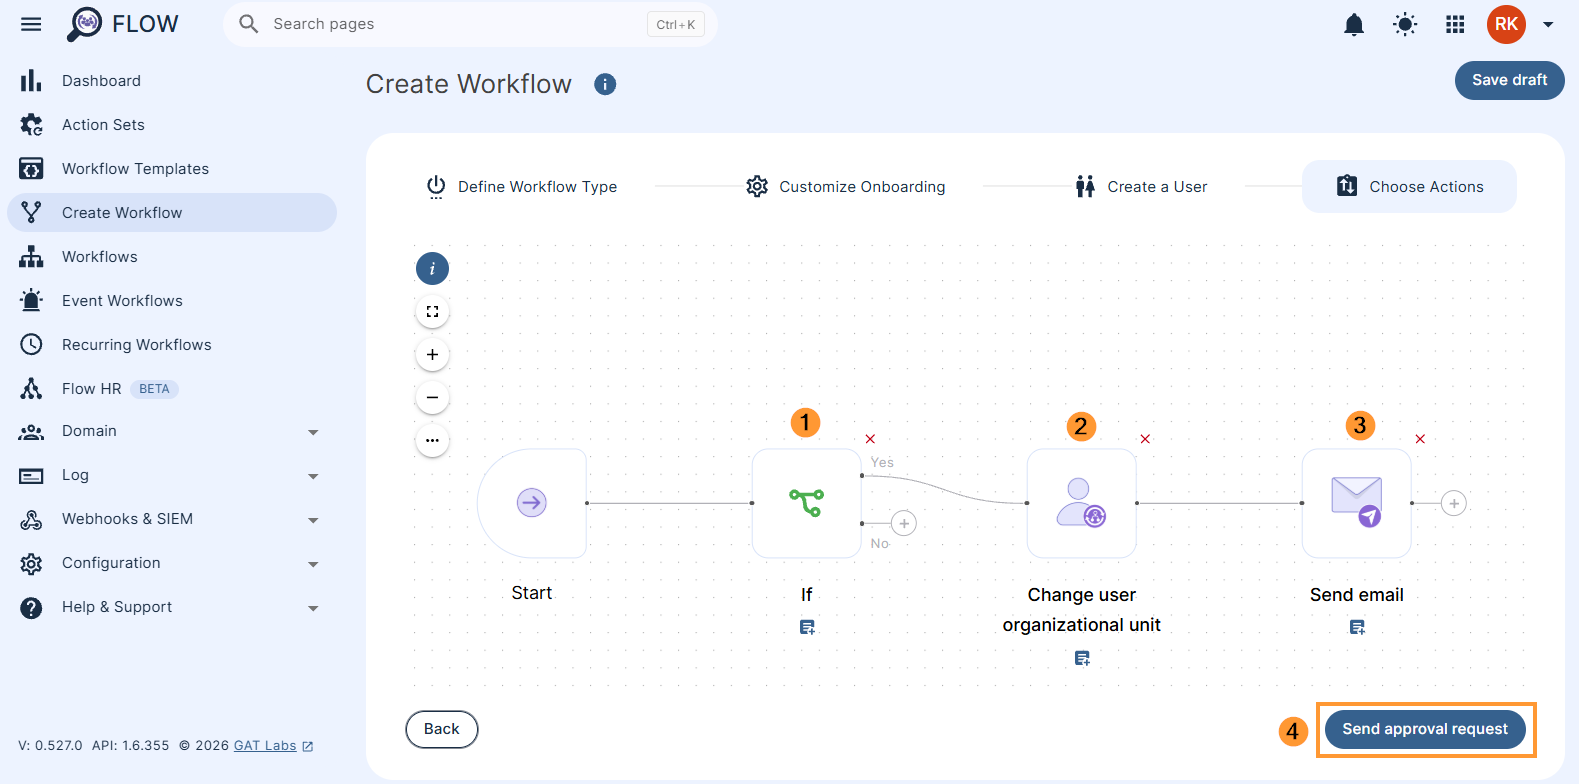Image resolution: width=1579 pixels, height=784 pixels.
Task: Expand Webhooks & SIEM menu
Action: tap(172, 519)
